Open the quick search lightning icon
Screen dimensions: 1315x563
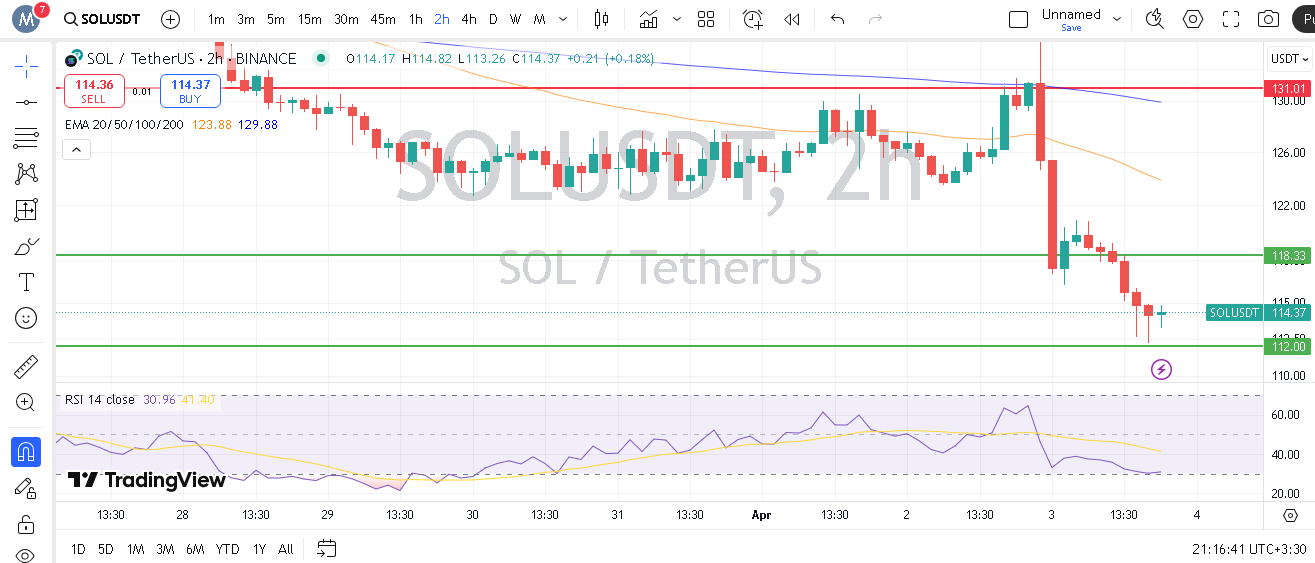[x=1155, y=19]
